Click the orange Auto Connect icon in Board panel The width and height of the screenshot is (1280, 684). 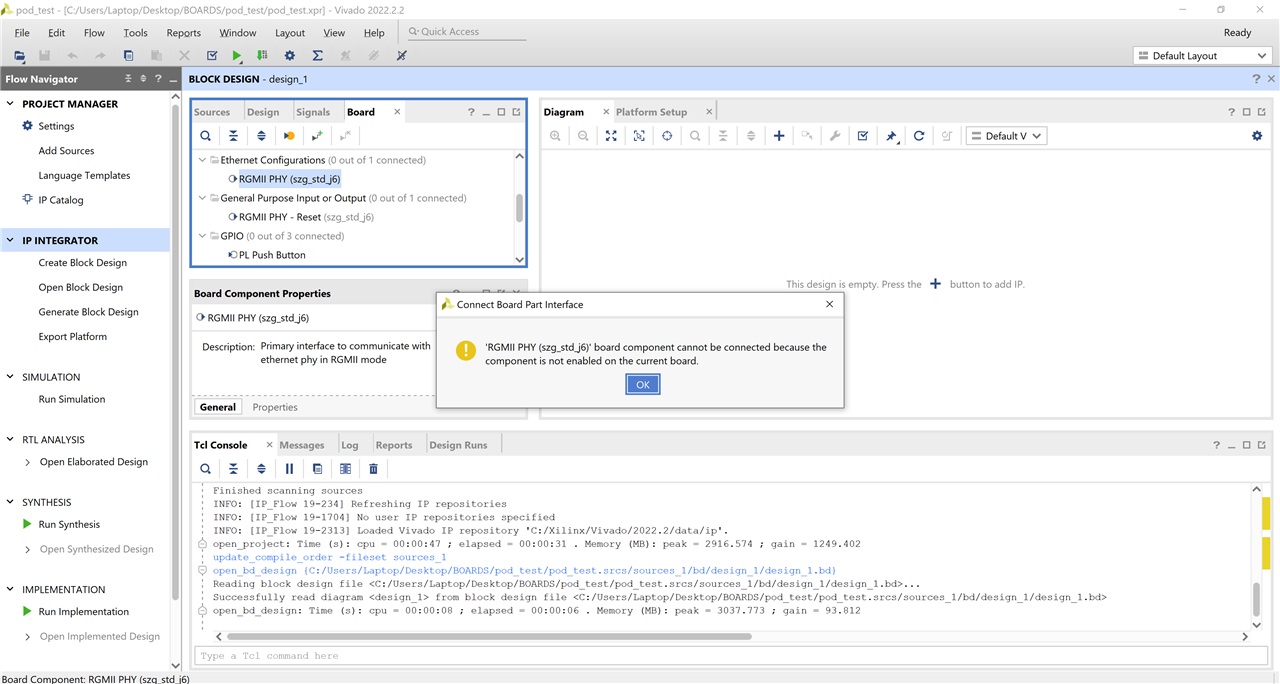(x=289, y=136)
